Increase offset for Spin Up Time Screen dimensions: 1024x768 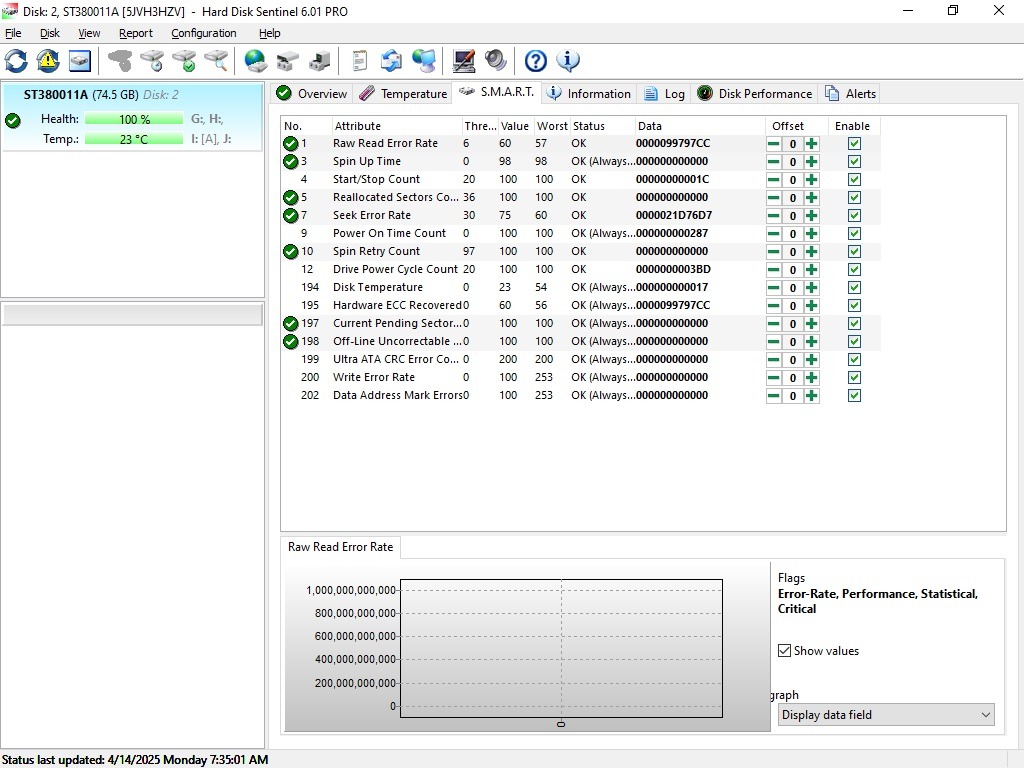811,162
